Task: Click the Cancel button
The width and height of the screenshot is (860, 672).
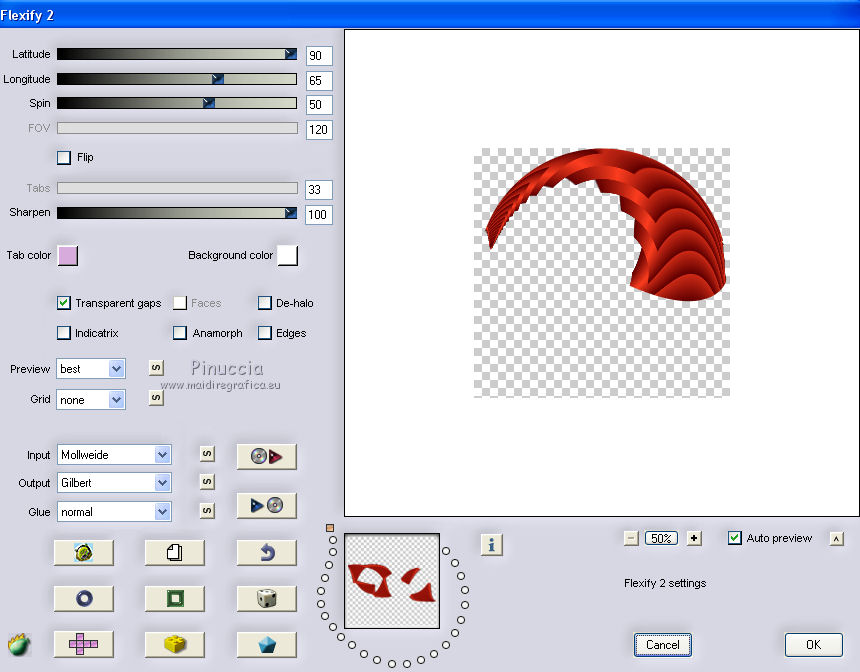Action: [663, 645]
